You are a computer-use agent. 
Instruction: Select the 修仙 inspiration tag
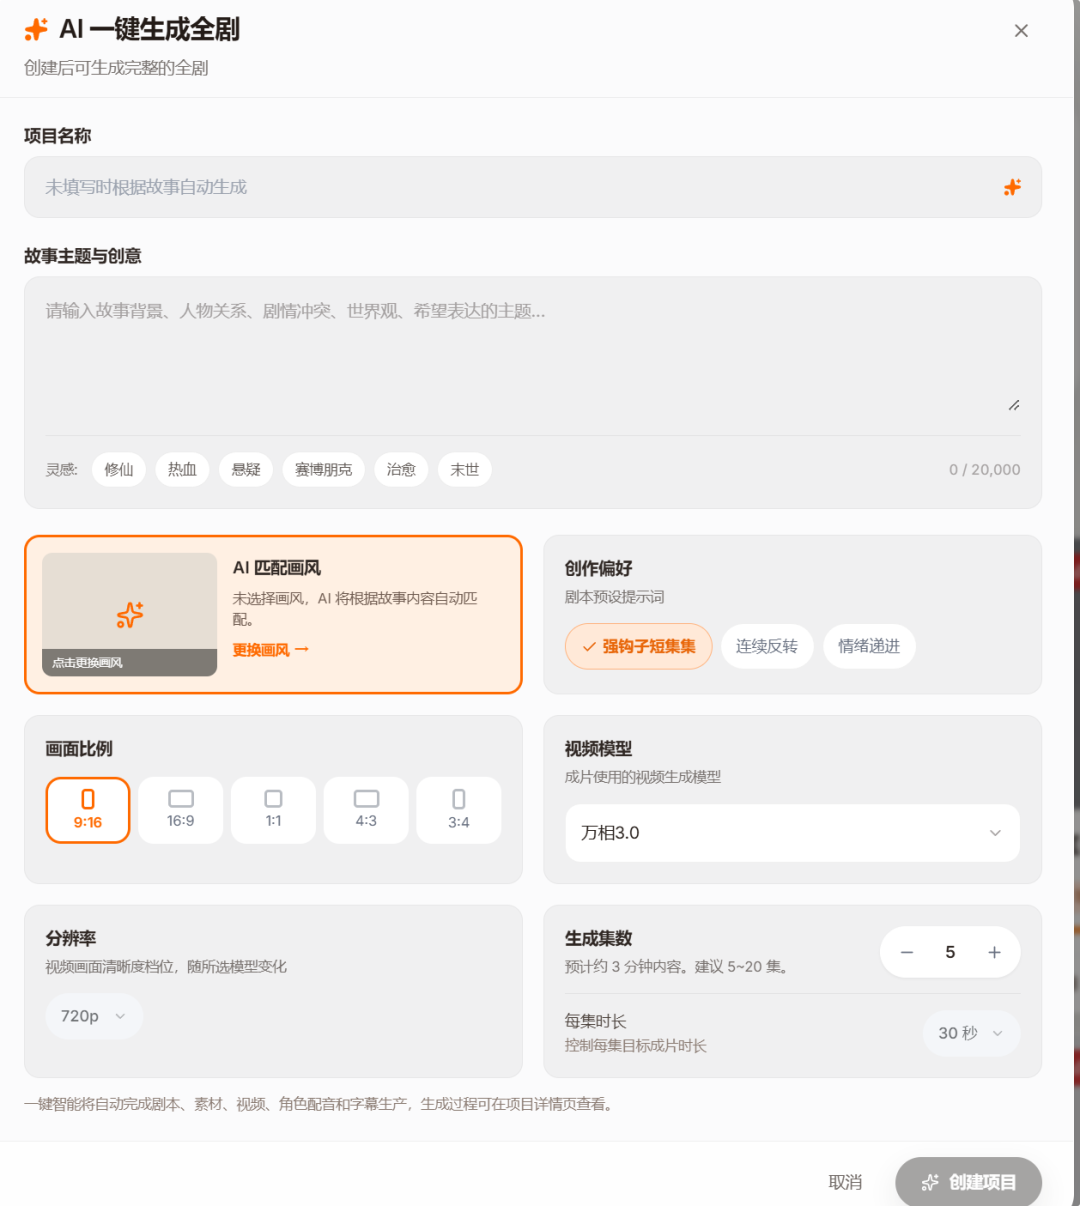click(119, 469)
